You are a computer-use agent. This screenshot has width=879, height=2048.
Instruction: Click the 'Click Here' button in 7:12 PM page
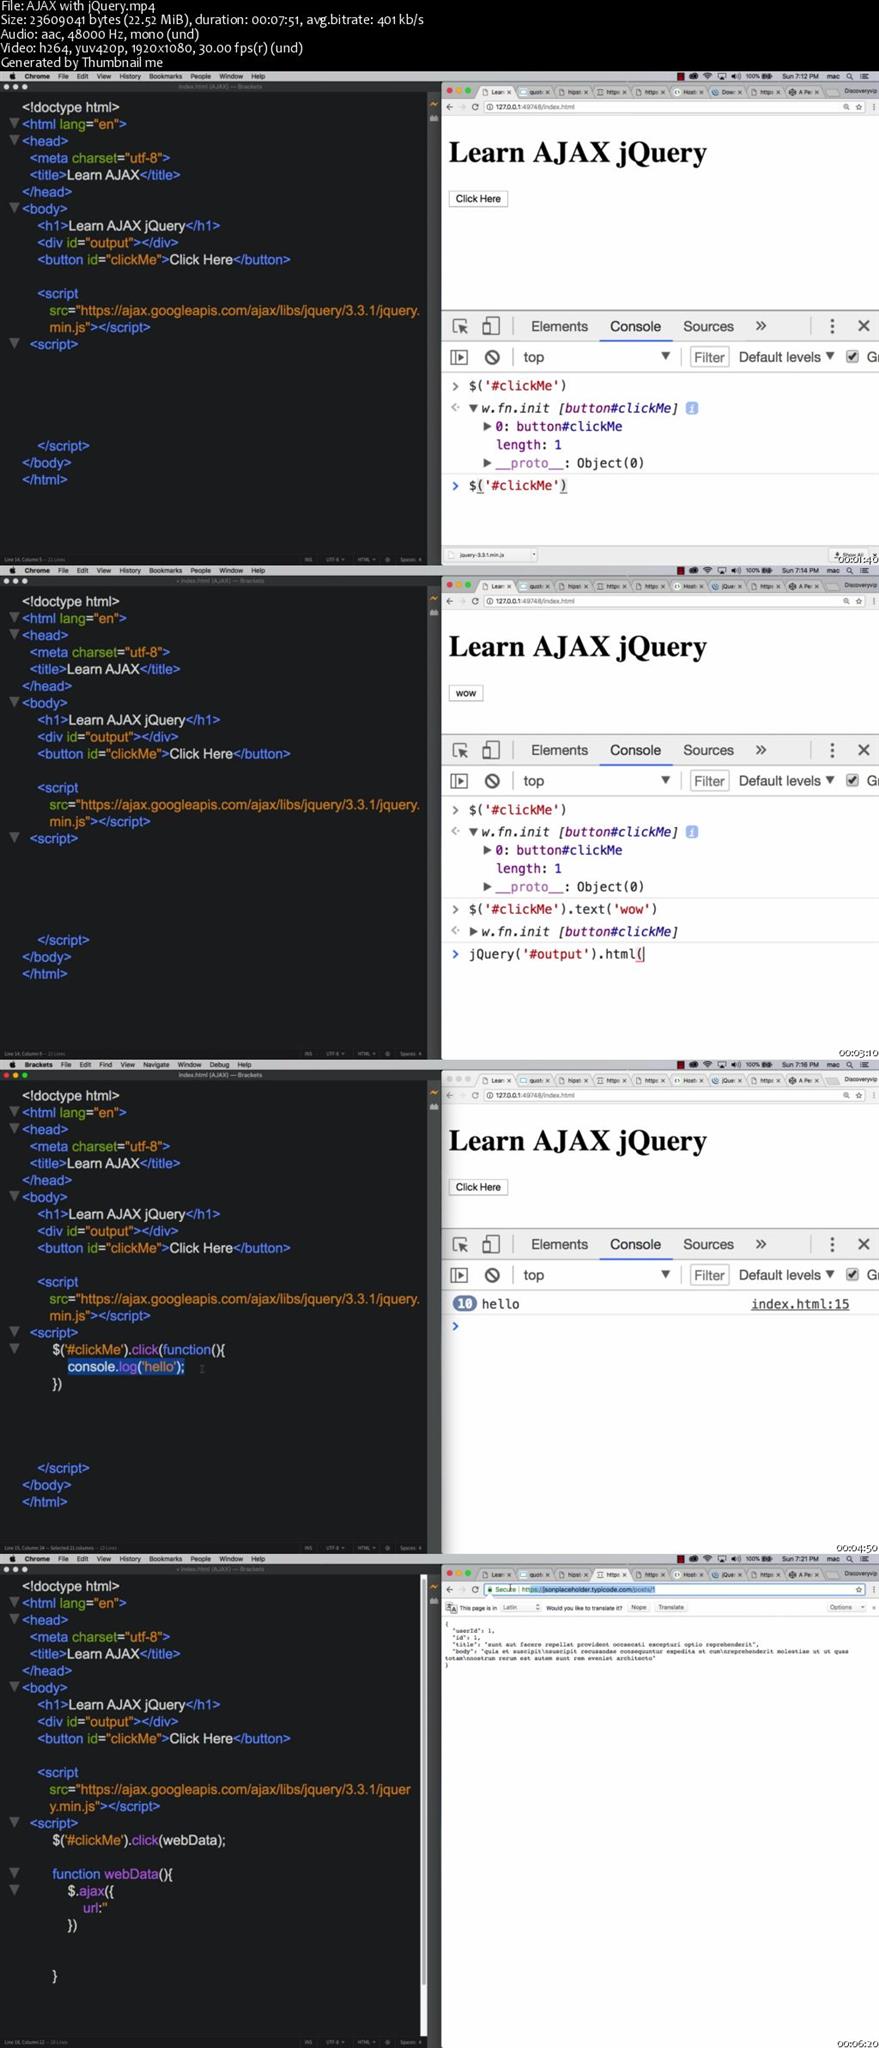click(478, 199)
